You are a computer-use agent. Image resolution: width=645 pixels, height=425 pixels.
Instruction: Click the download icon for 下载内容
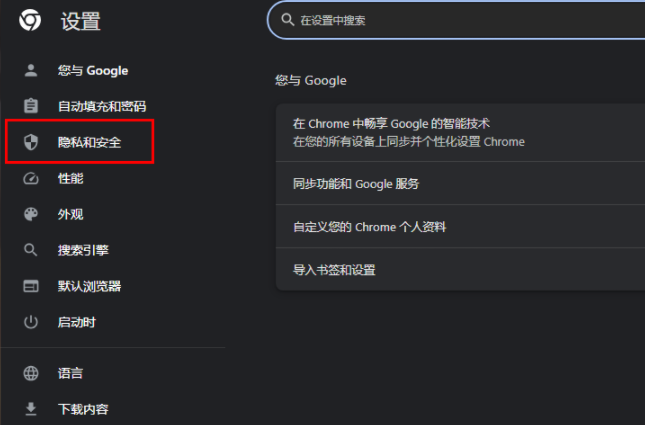tap(31, 409)
